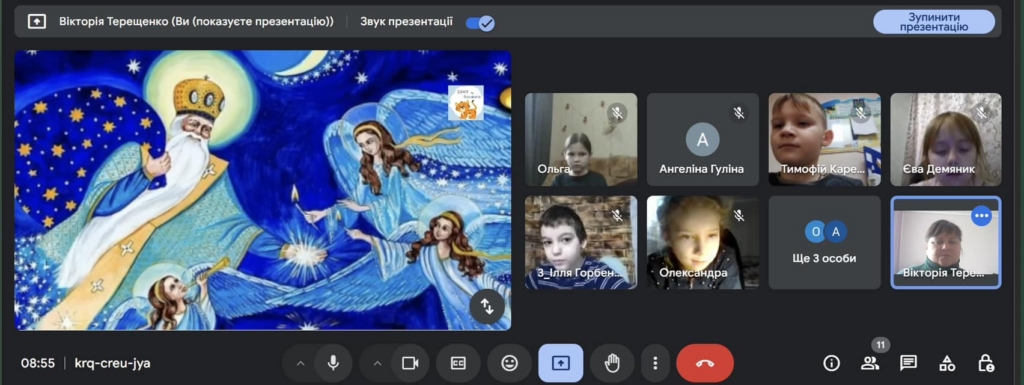Select 3_Ілля Горбен... video tile
Image resolution: width=1024 pixels, height=385 pixels.
(x=581, y=243)
